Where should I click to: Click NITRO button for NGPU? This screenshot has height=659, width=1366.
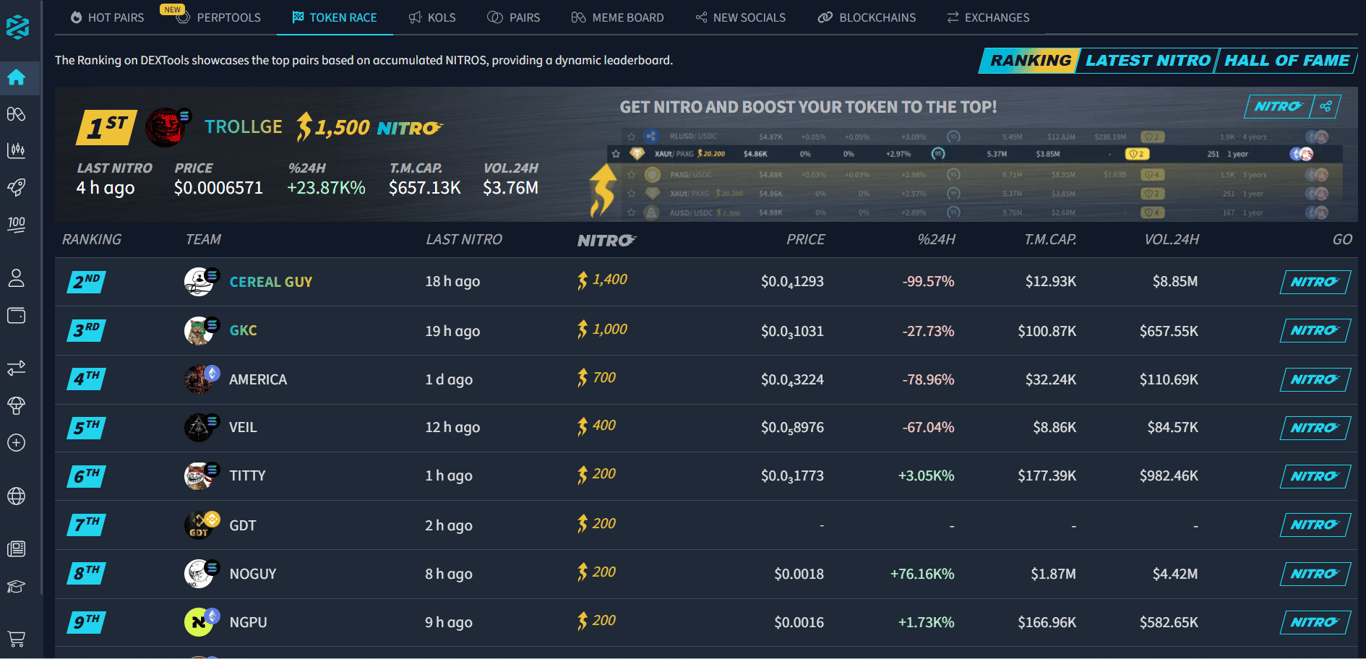[x=1315, y=622]
